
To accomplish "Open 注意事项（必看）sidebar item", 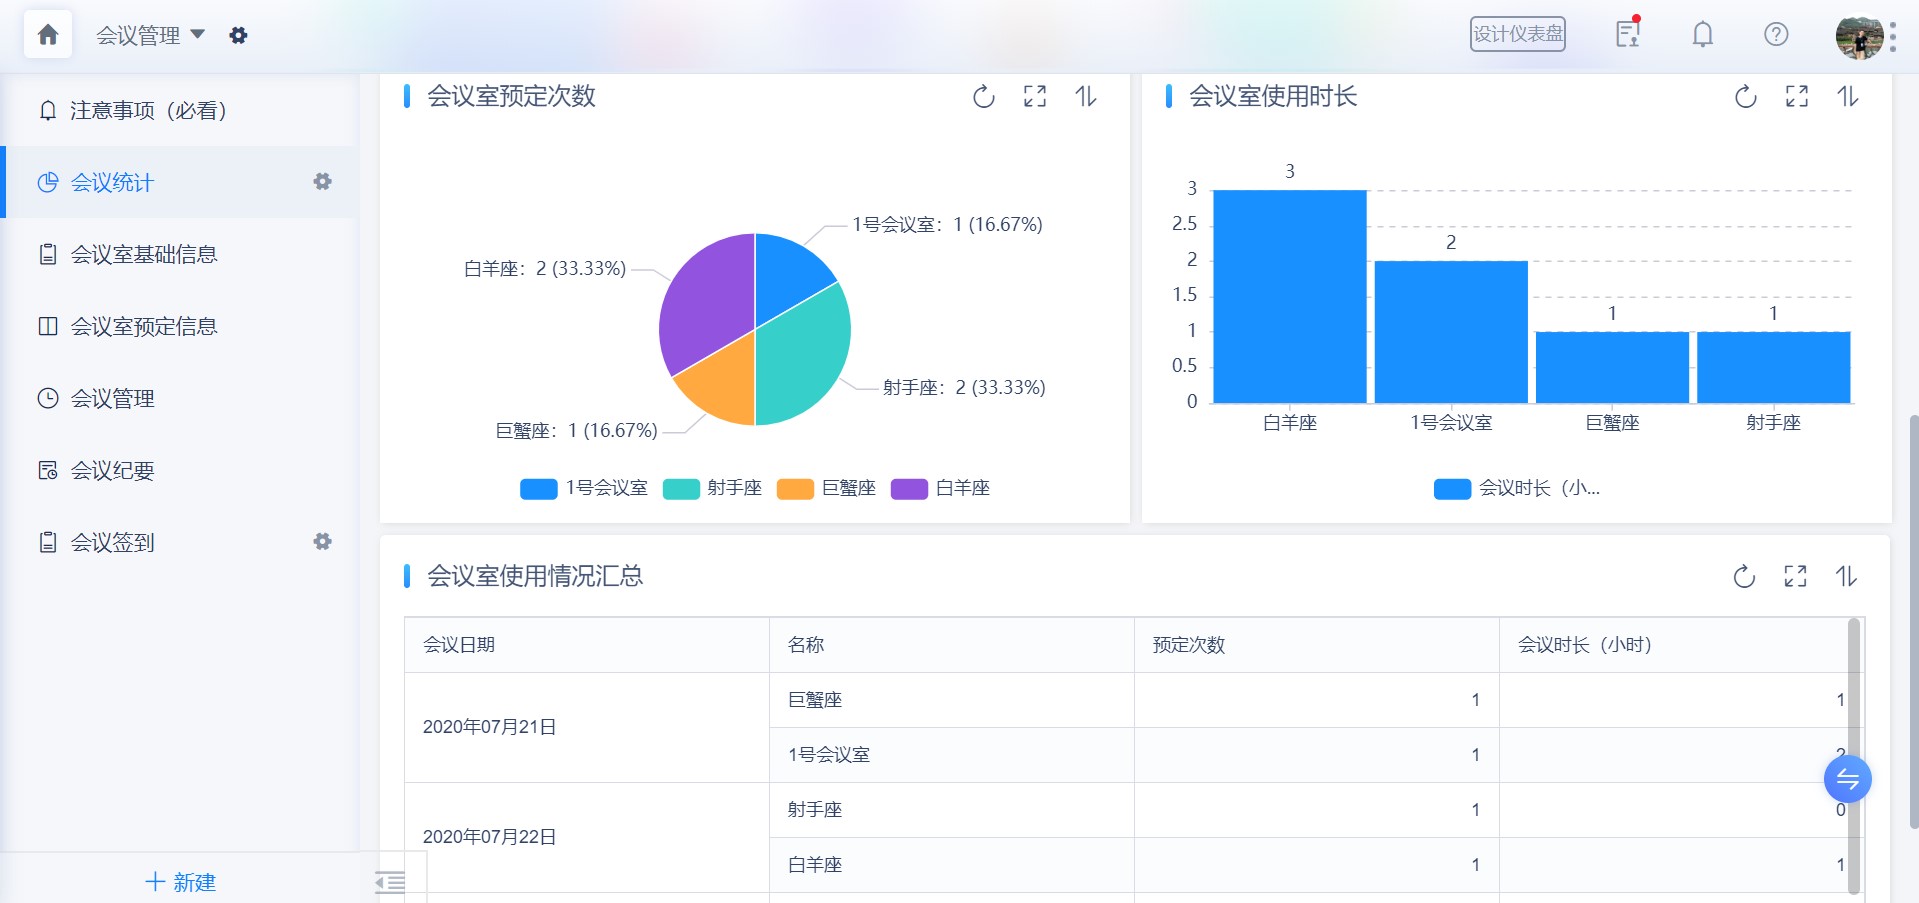I will click(x=180, y=110).
